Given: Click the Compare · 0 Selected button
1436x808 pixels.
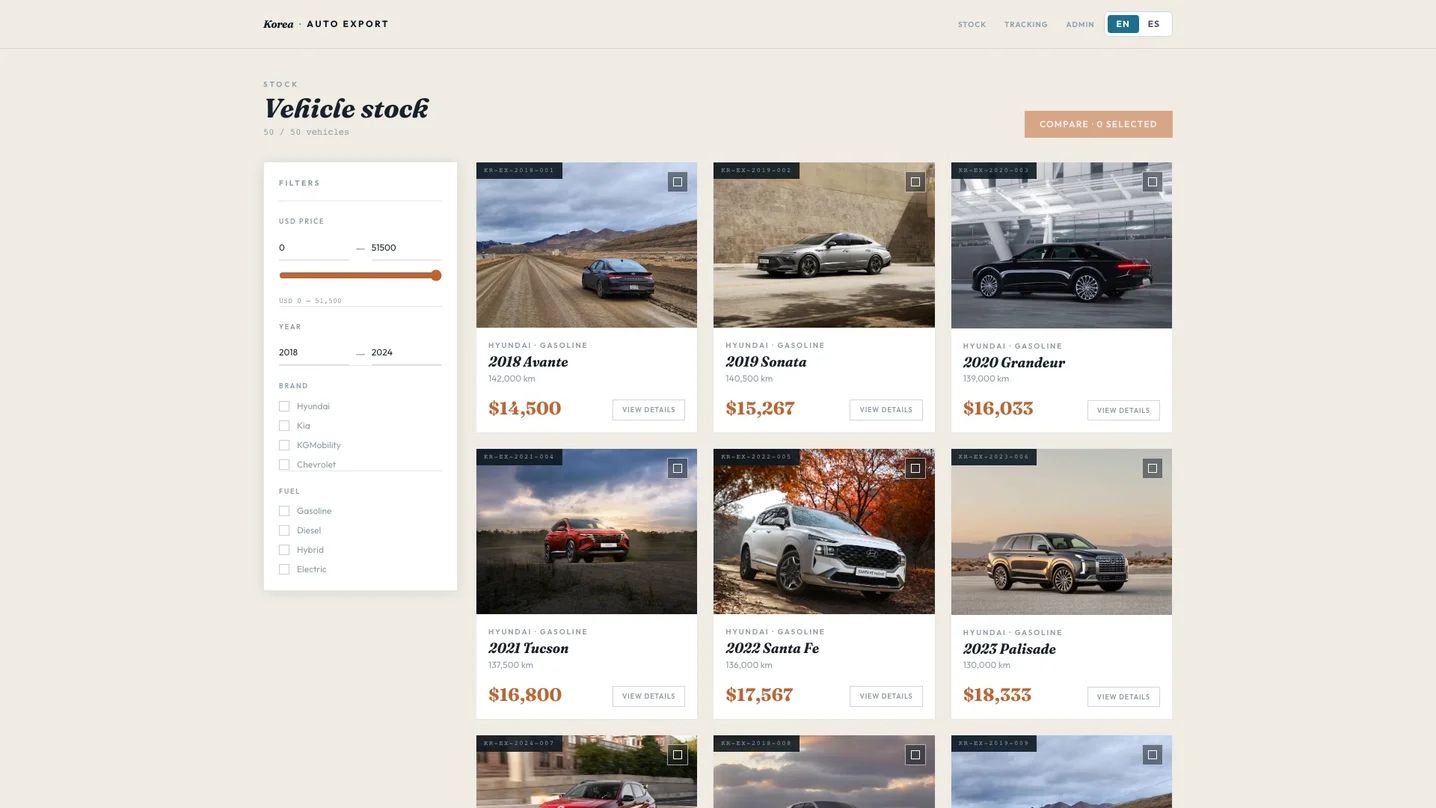Looking at the screenshot, I should 1098,124.
